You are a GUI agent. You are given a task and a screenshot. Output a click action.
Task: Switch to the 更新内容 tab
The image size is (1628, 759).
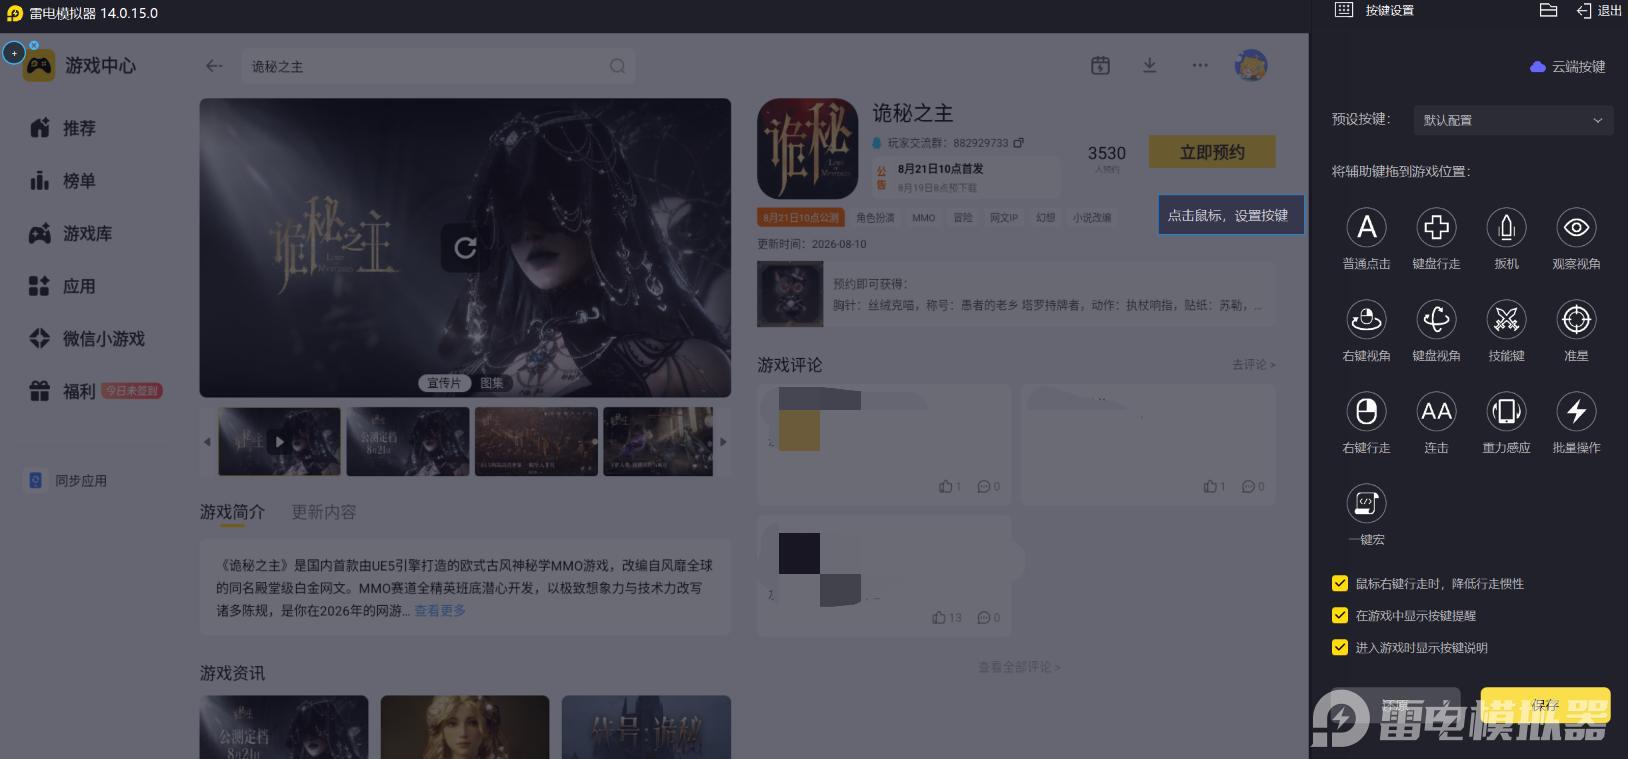tap(323, 512)
